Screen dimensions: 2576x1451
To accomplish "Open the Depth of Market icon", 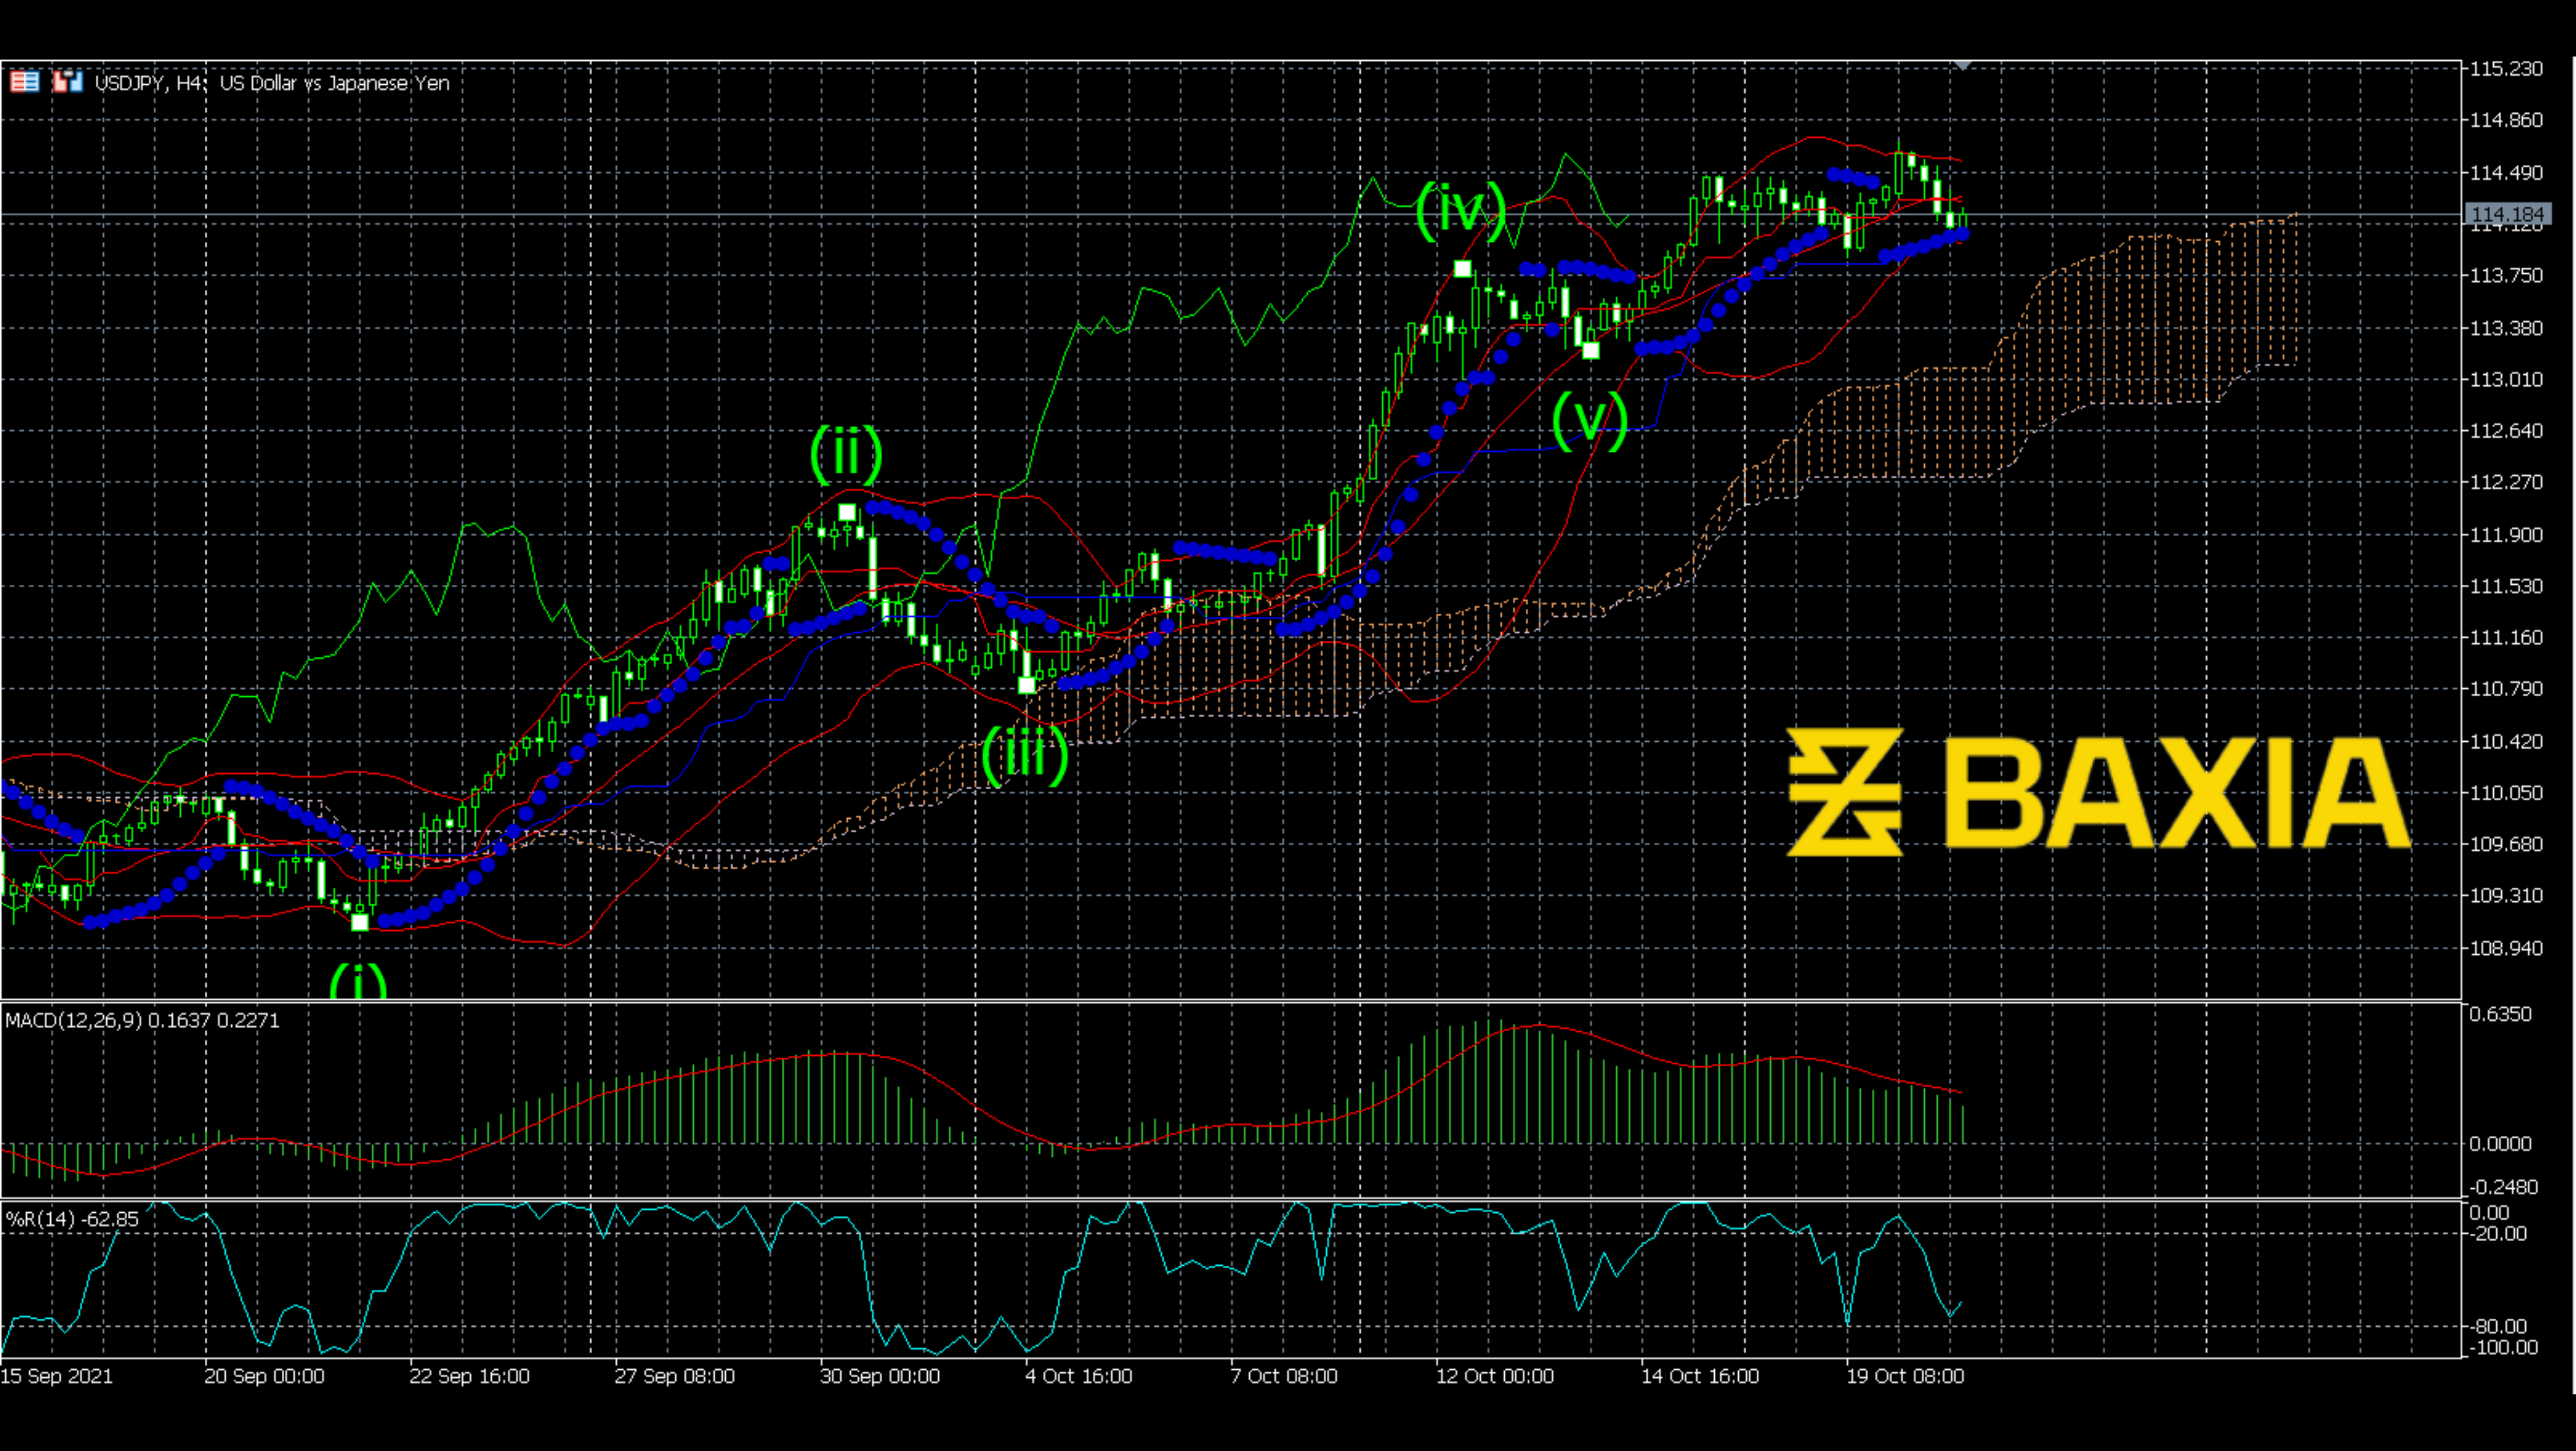I will (x=25, y=82).
